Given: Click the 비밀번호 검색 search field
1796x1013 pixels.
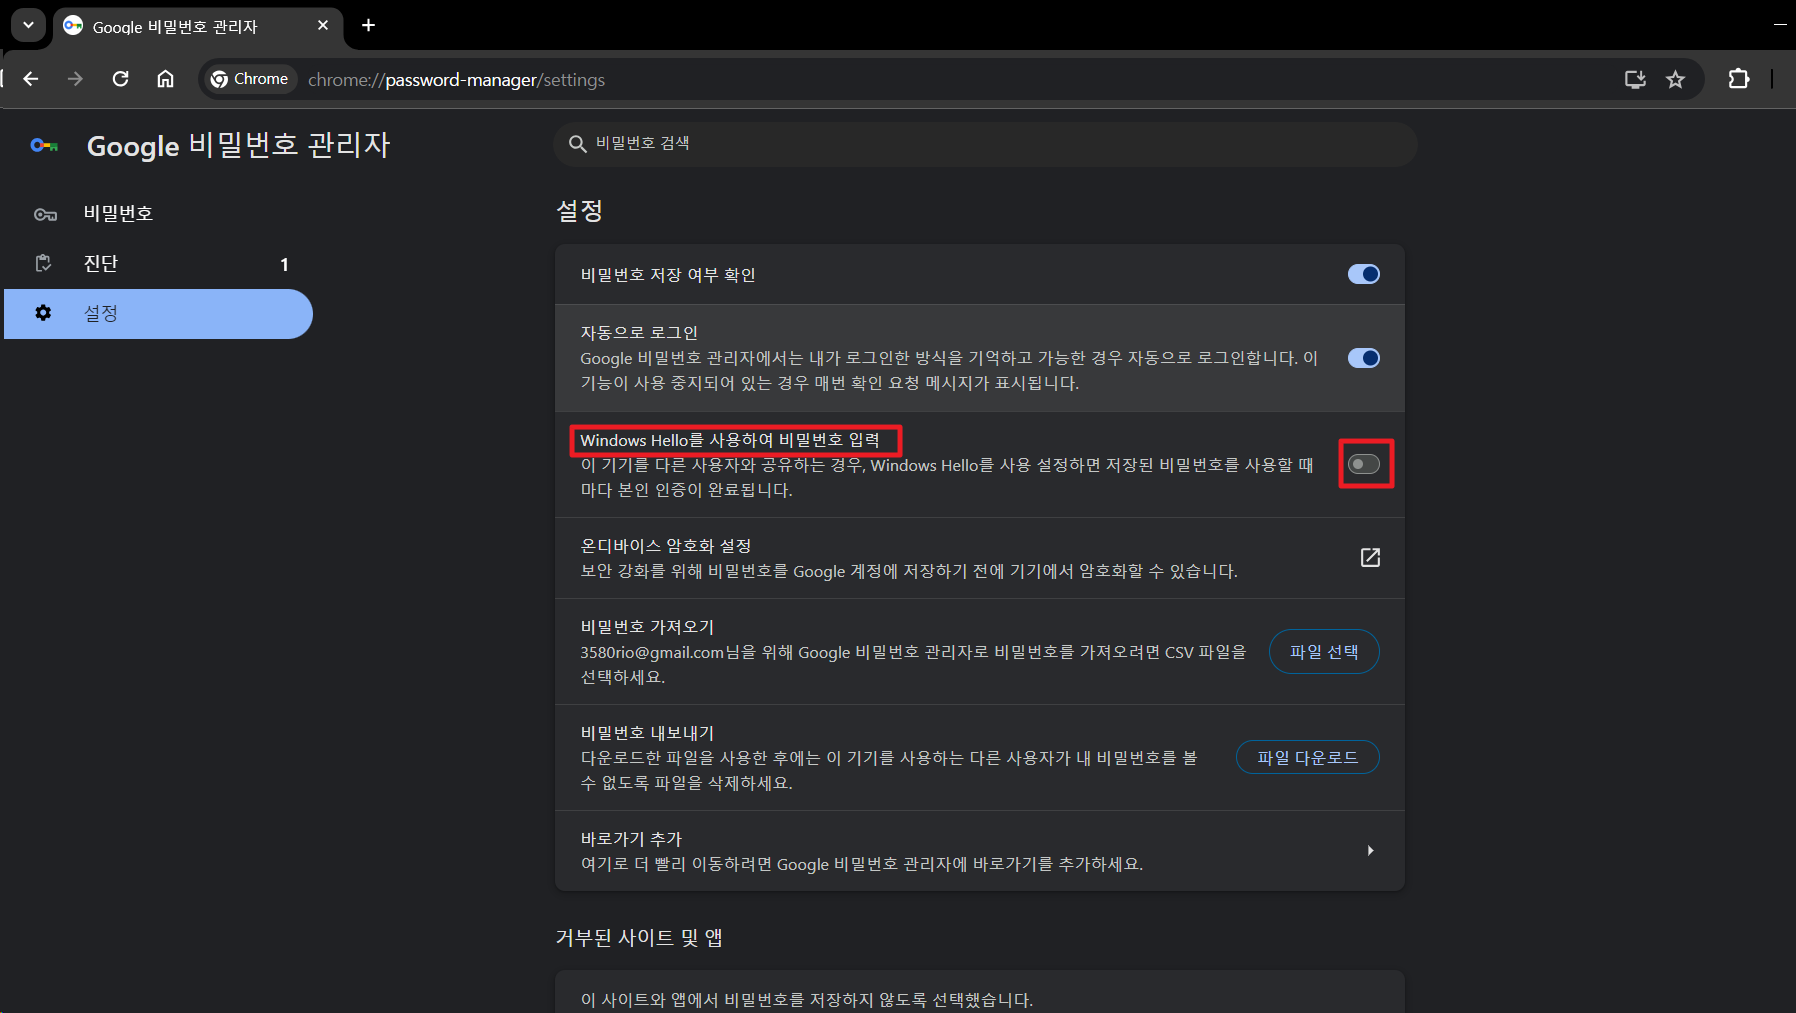Looking at the screenshot, I should click(985, 144).
